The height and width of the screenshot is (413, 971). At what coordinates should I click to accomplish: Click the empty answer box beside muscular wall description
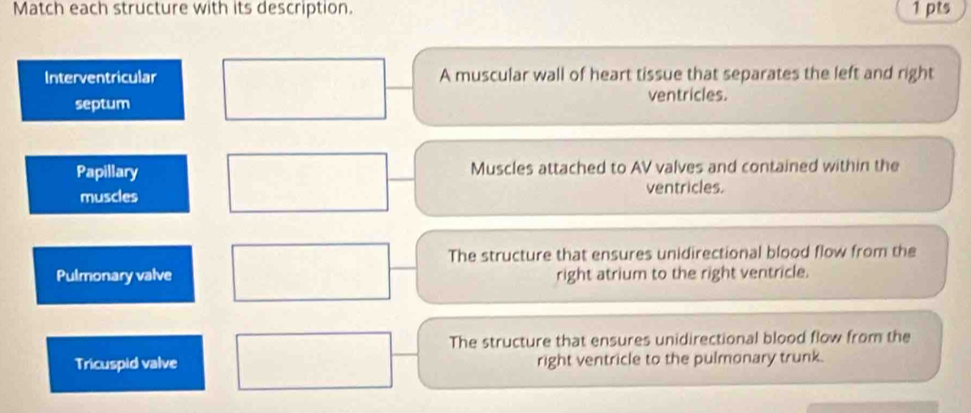(x=305, y=89)
